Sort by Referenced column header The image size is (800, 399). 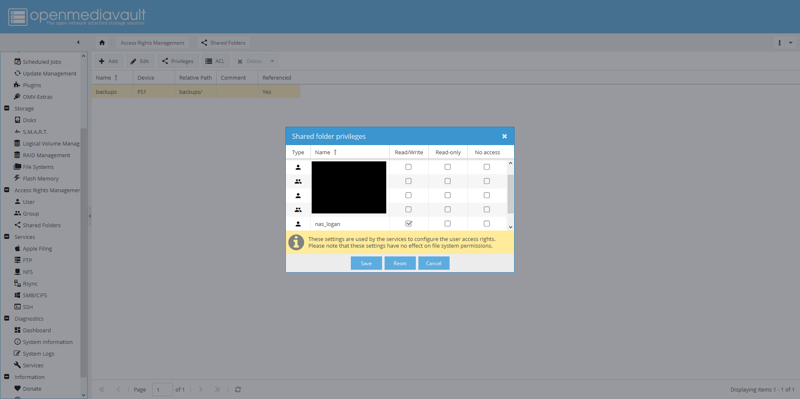click(x=279, y=78)
